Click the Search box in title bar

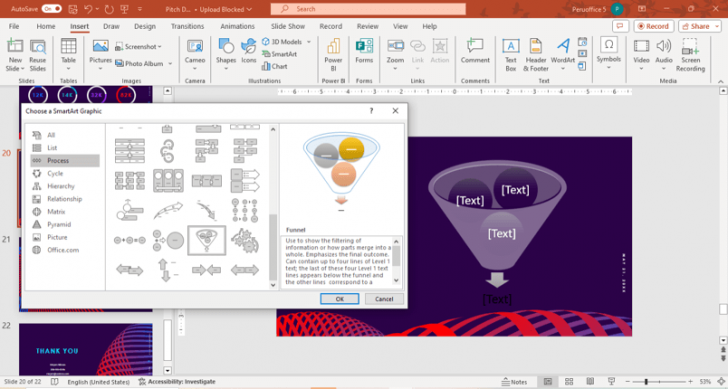point(368,9)
